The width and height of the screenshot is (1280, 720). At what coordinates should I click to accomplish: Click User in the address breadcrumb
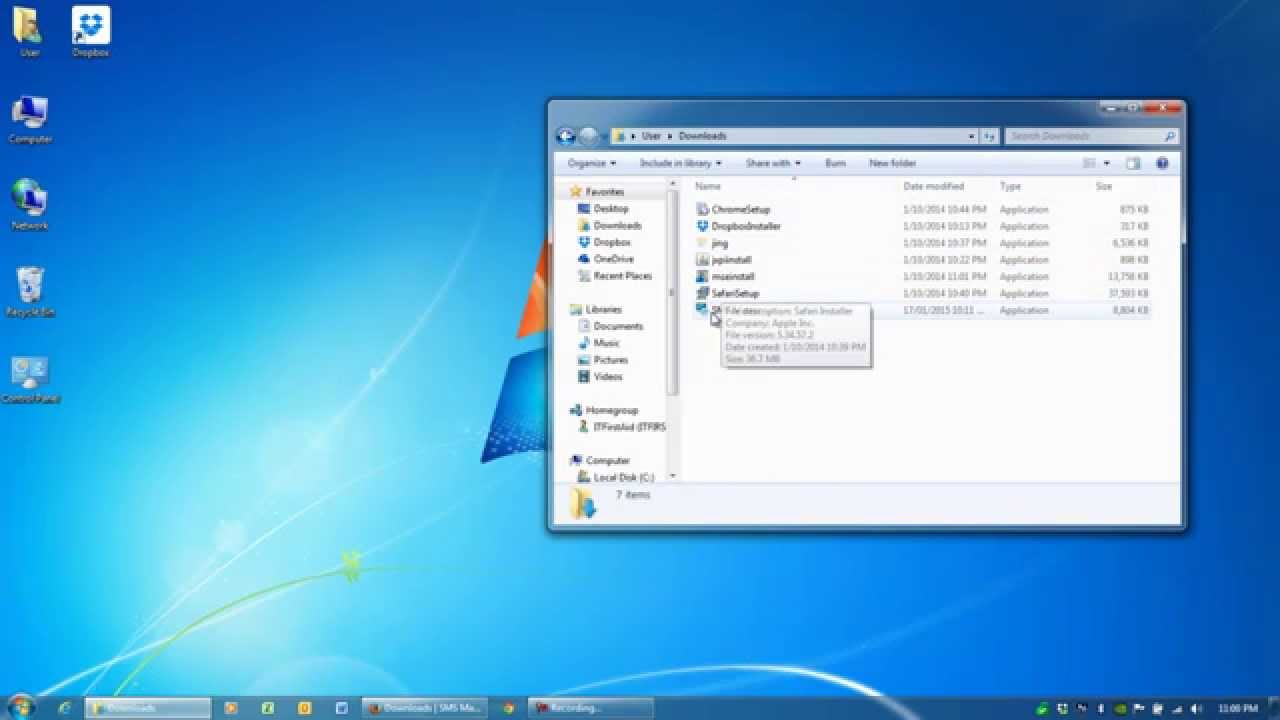[651, 136]
